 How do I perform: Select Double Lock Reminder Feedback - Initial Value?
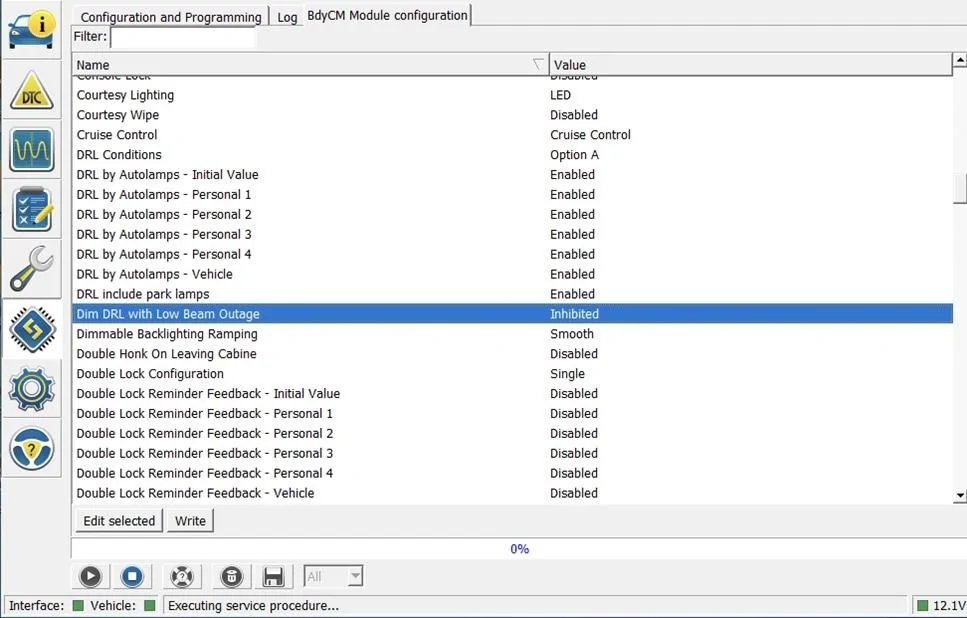(x=512, y=393)
